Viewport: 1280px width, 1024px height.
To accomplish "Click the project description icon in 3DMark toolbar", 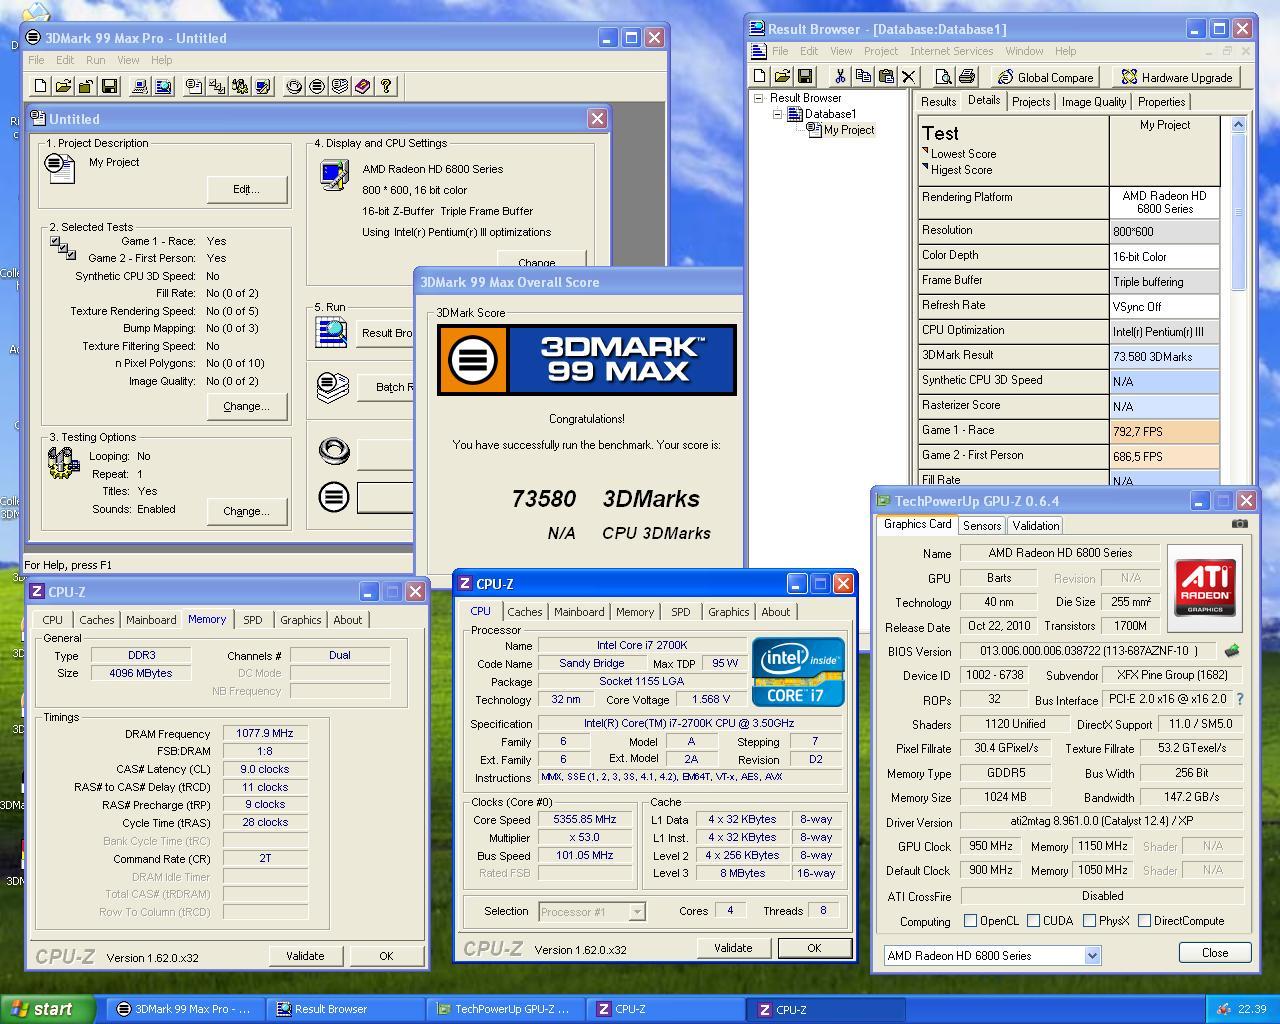I will click(x=194, y=87).
